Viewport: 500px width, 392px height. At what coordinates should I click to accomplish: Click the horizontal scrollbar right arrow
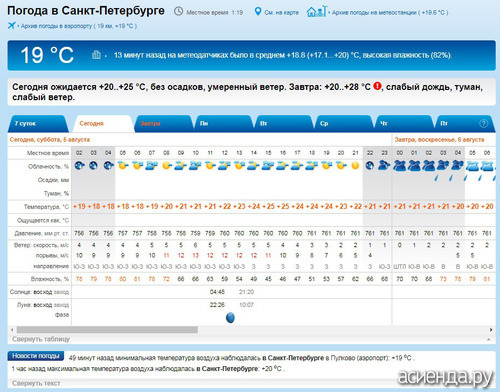pyautogui.click(x=491, y=330)
